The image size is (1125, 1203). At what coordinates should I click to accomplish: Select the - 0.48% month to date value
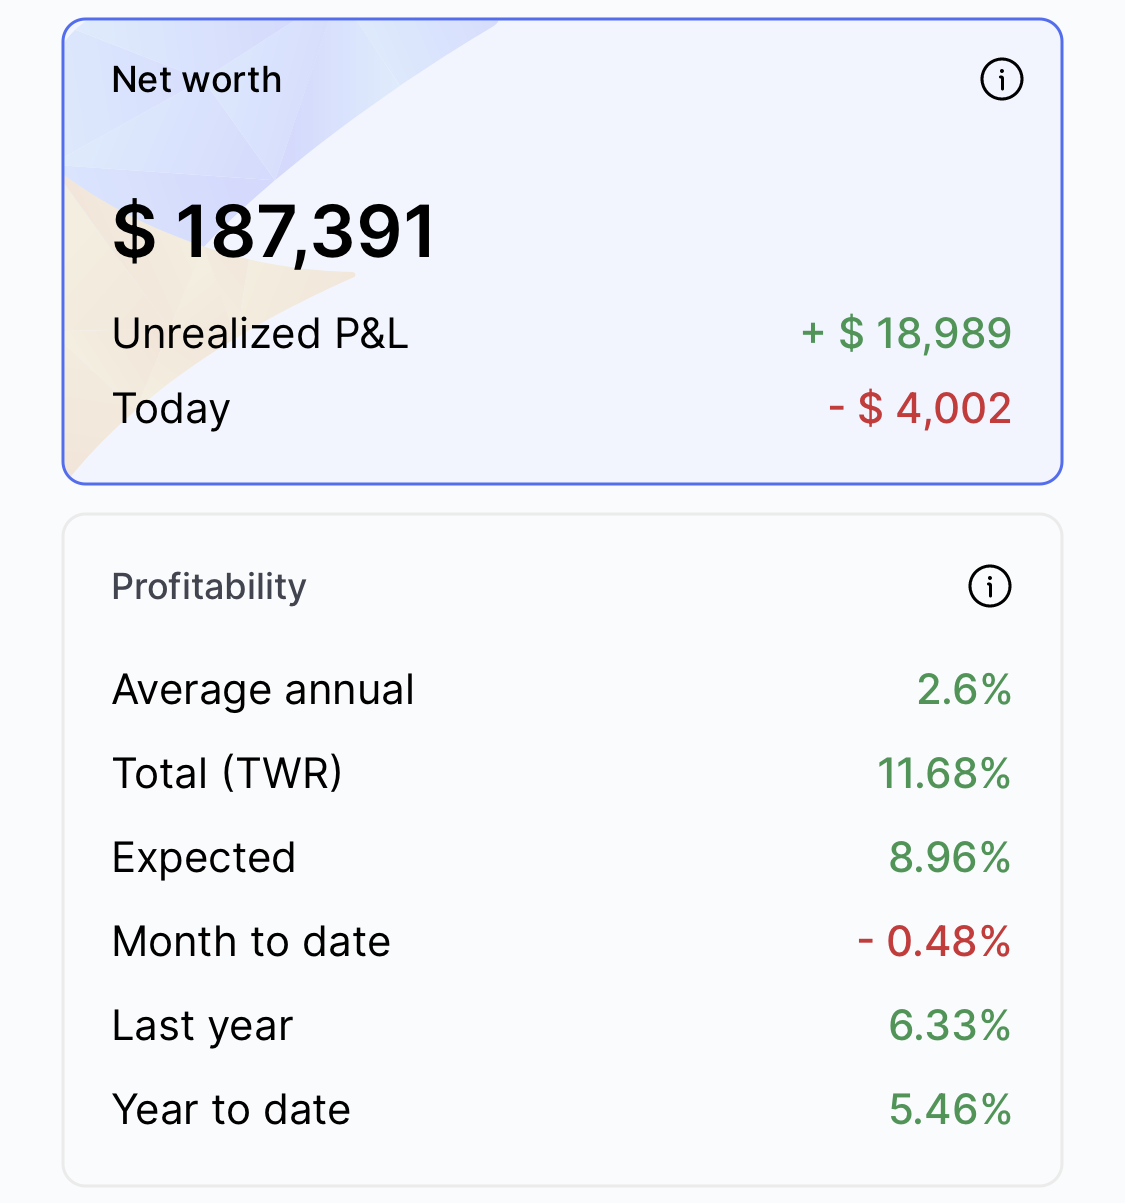point(934,942)
